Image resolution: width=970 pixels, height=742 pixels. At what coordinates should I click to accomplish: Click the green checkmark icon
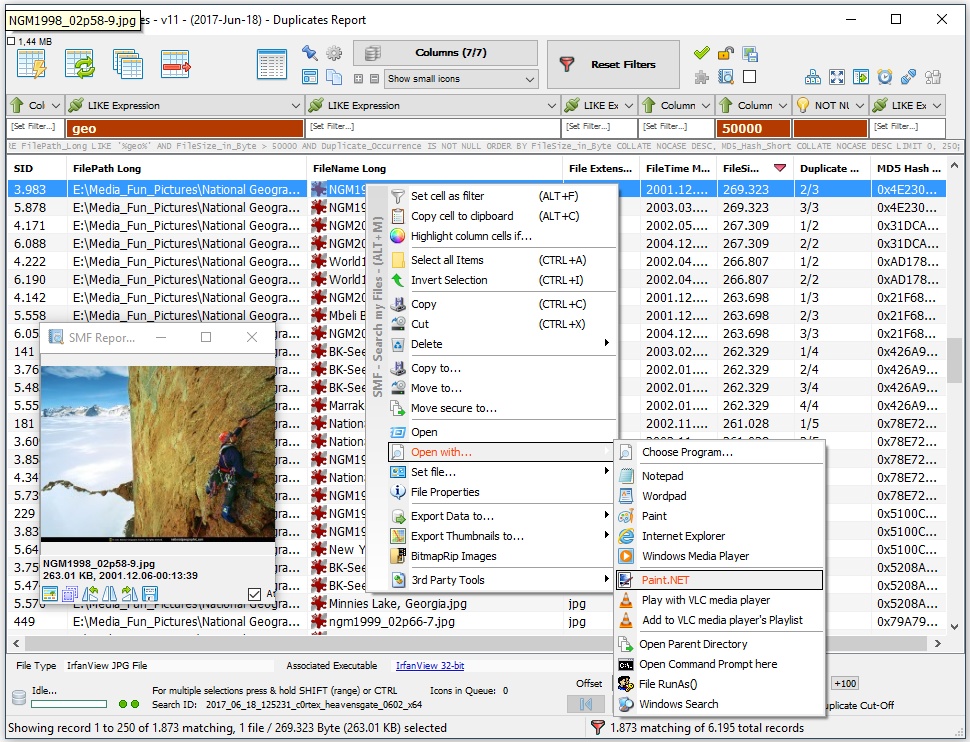[x=702, y=53]
